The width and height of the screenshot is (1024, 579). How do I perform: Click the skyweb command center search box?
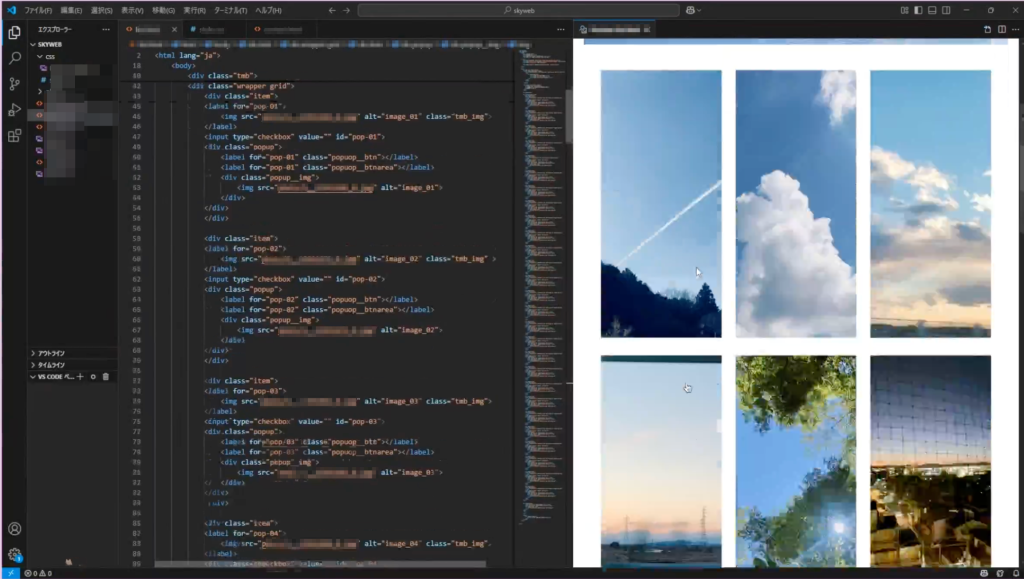tap(519, 10)
